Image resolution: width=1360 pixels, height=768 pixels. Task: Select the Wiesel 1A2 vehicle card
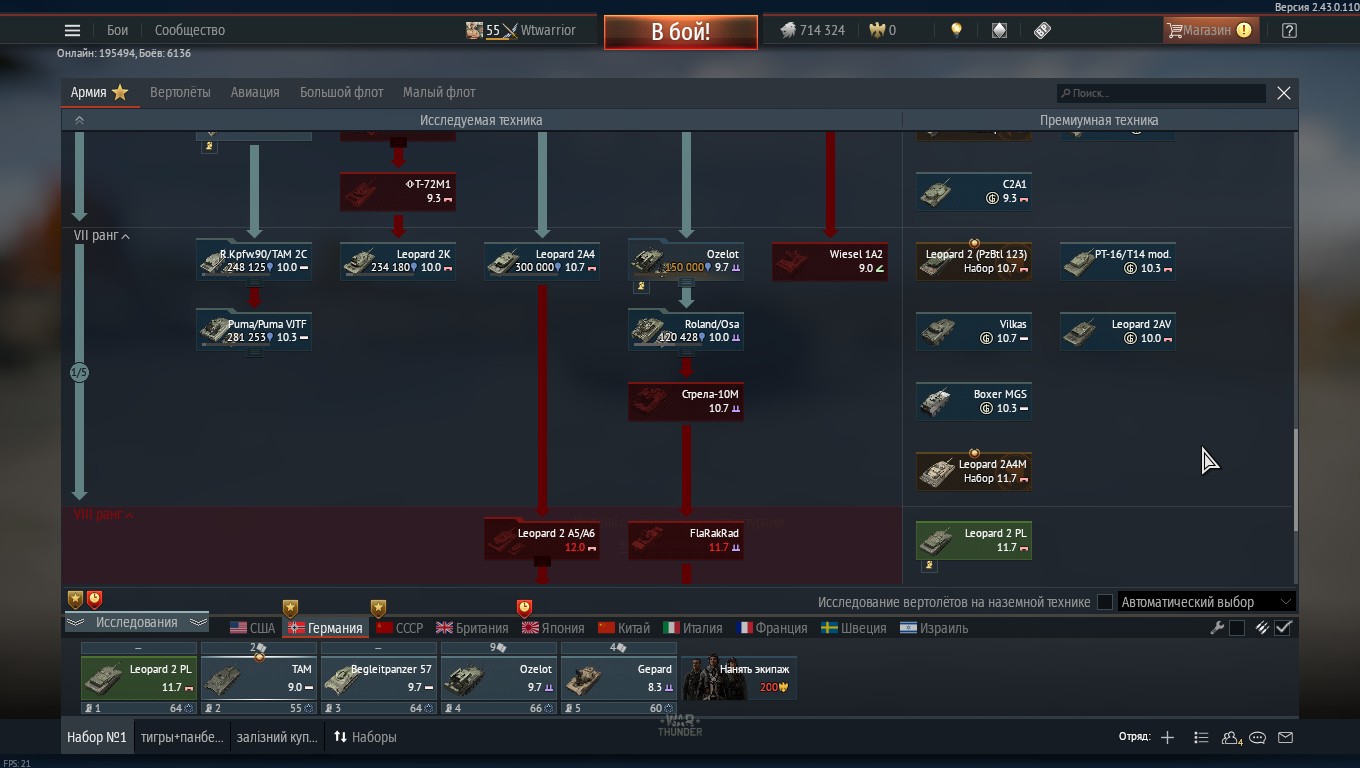coord(830,261)
